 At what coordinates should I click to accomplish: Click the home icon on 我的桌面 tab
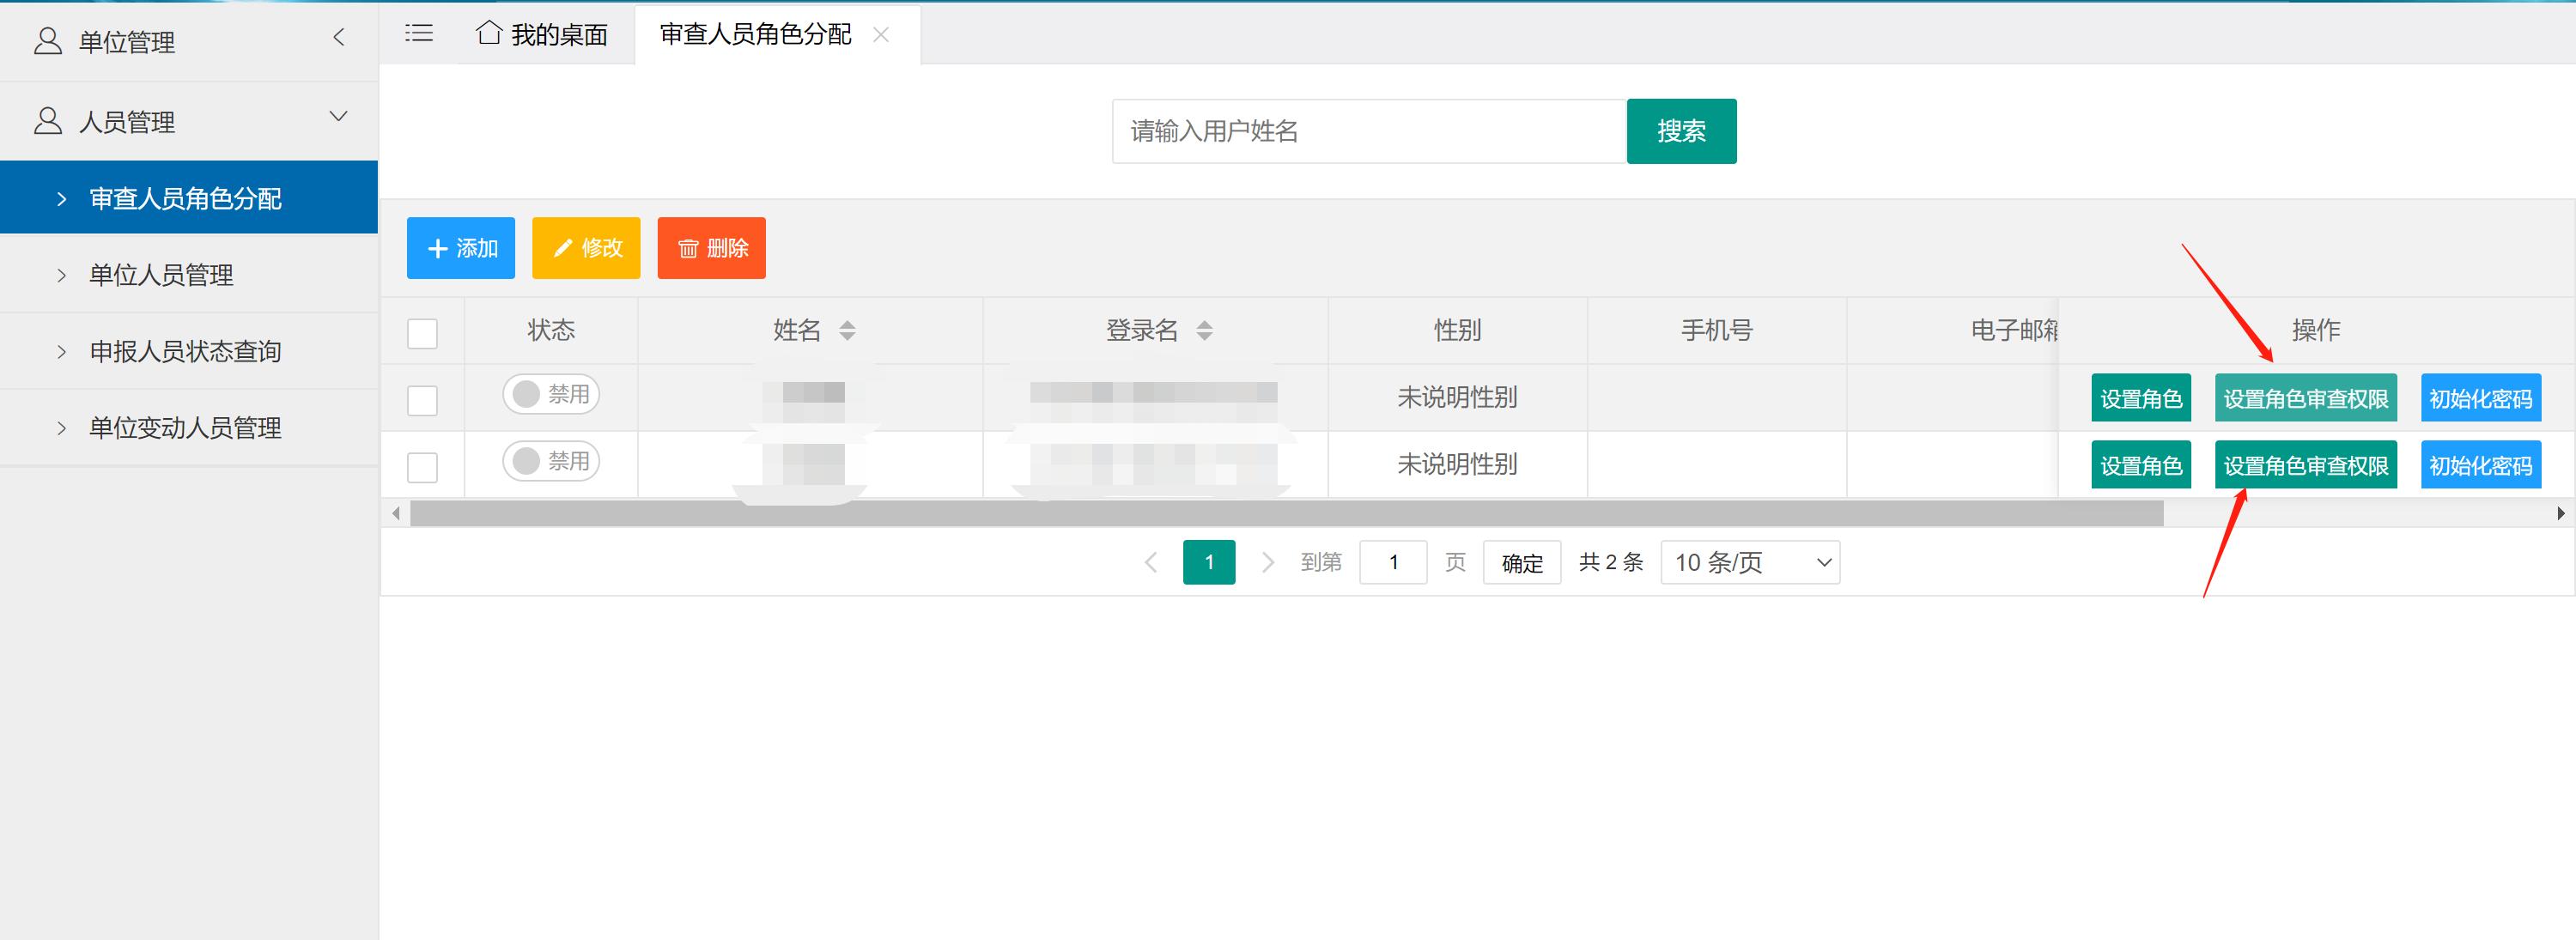point(489,33)
